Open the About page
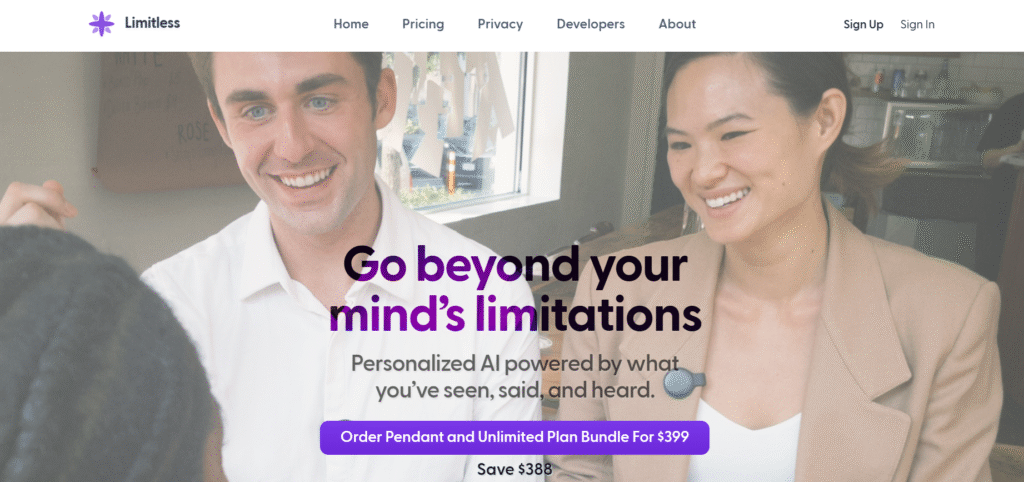 coord(677,24)
